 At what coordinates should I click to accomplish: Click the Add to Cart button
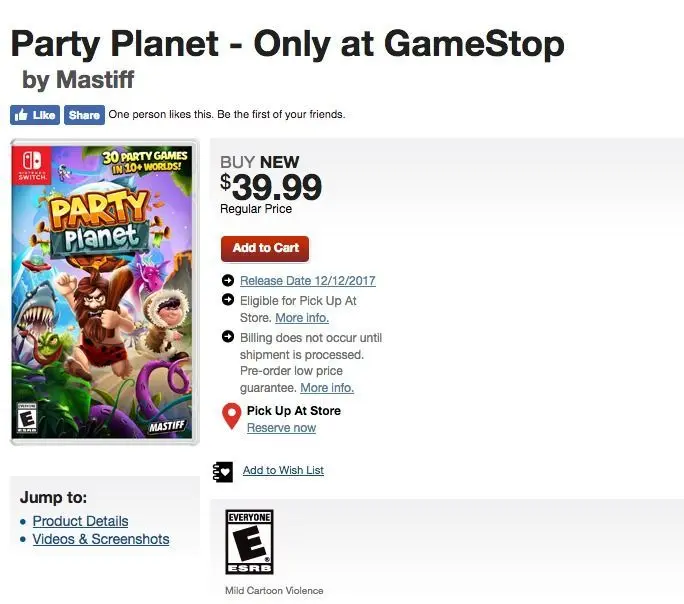click(265, 249)
